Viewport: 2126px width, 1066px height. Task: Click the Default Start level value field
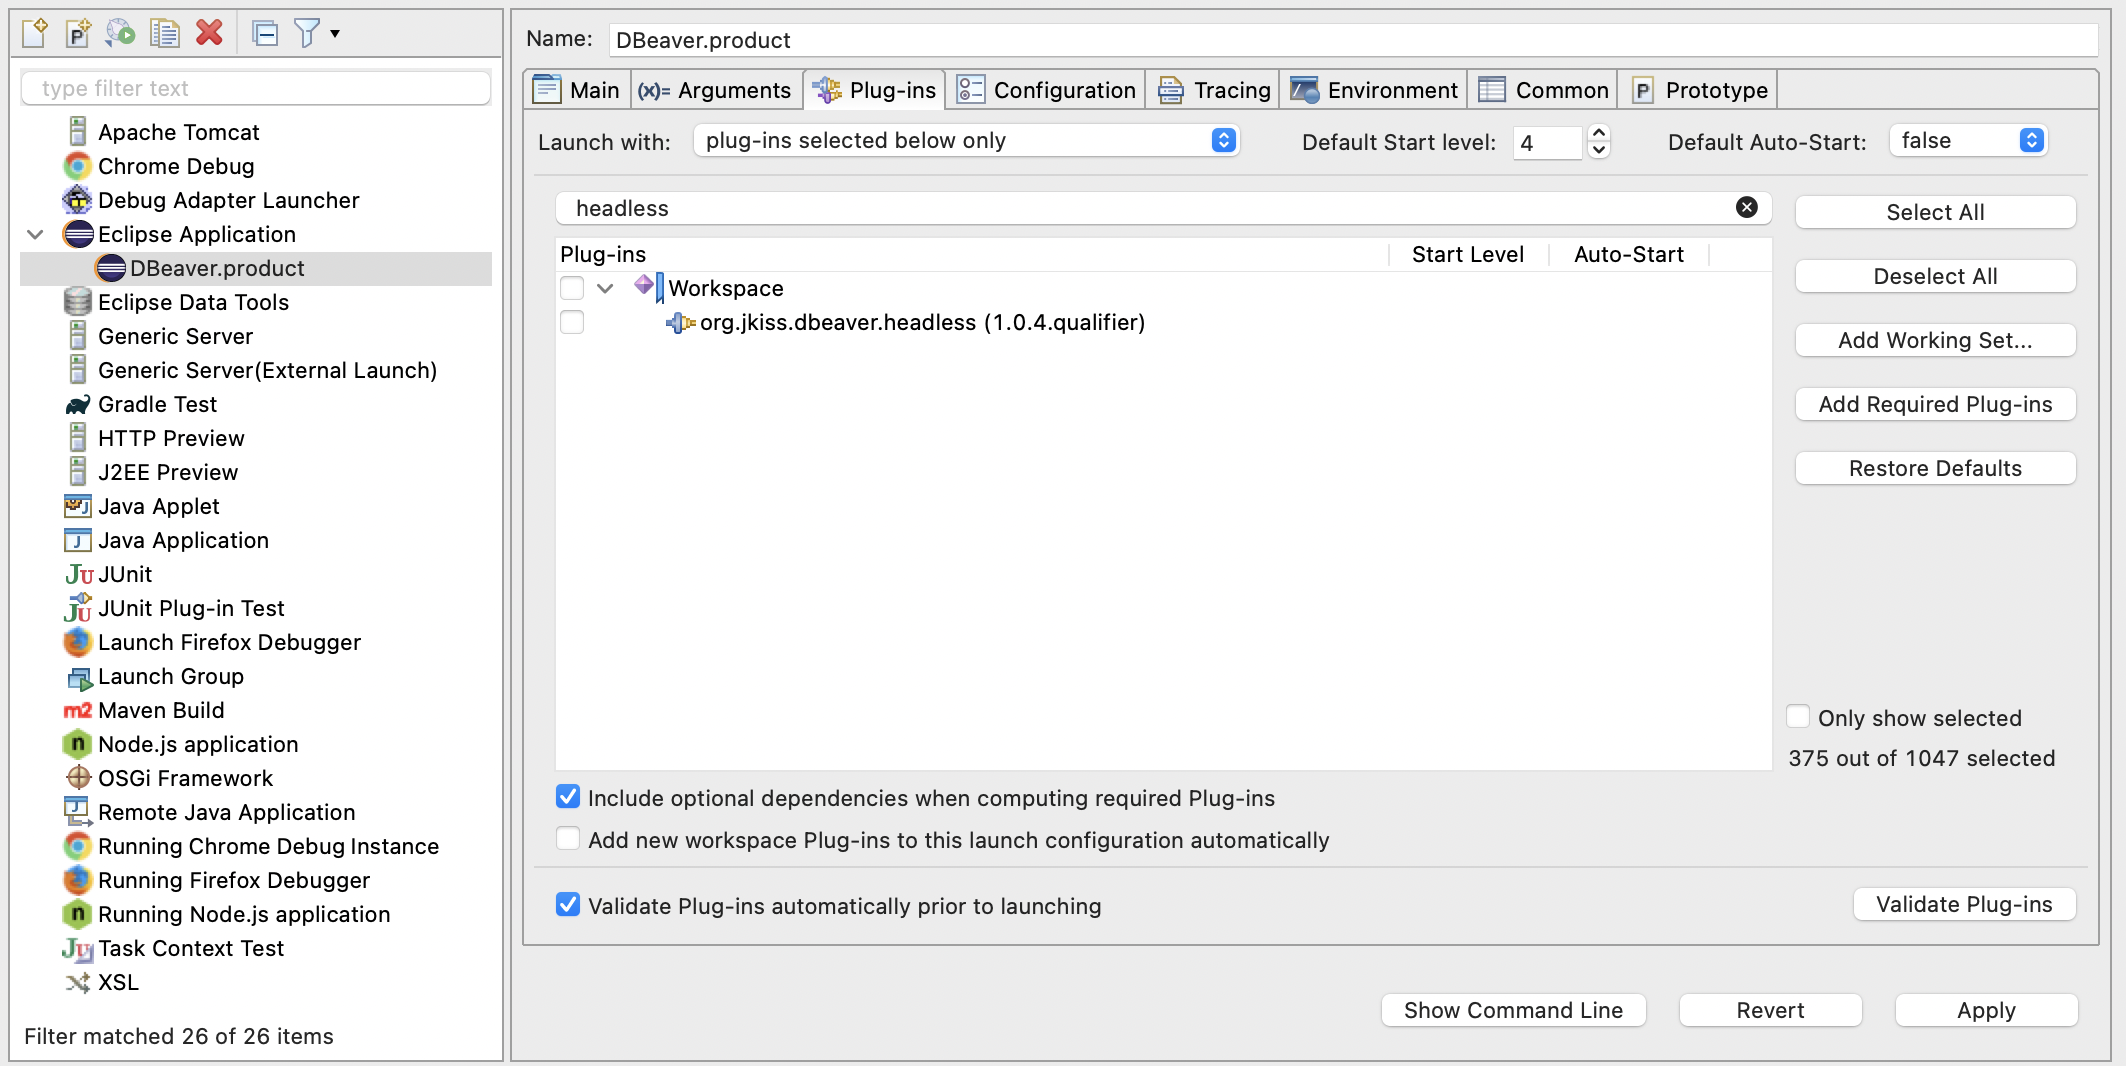pyautogui.click(x=1548, y=142)
